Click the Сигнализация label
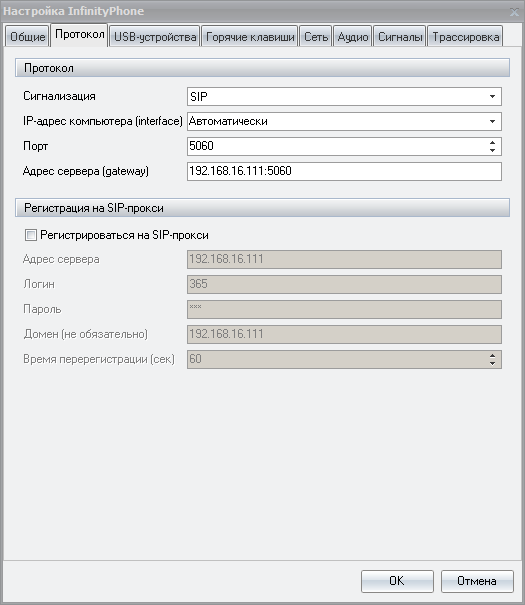This screenshot has height=605, width=525. (59, 96)
